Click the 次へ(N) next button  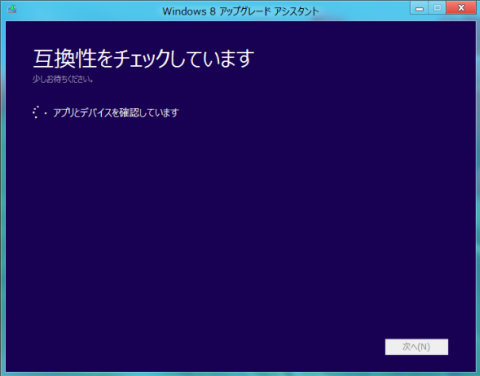pyautogui.click(x=416, y=347)
